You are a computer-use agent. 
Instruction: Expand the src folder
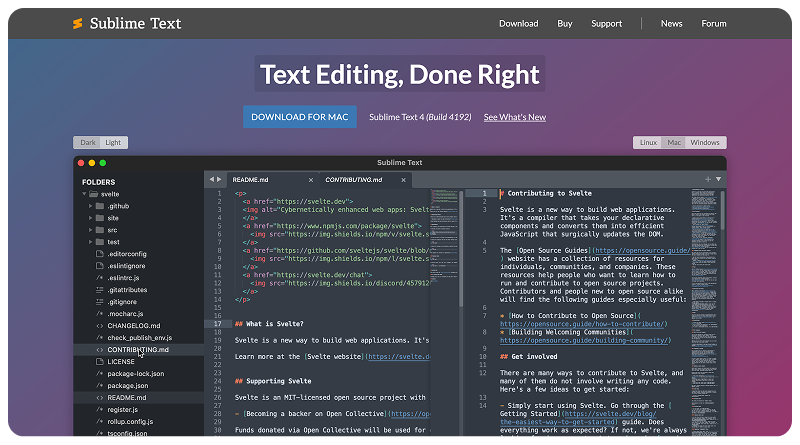tap(90, 230)
